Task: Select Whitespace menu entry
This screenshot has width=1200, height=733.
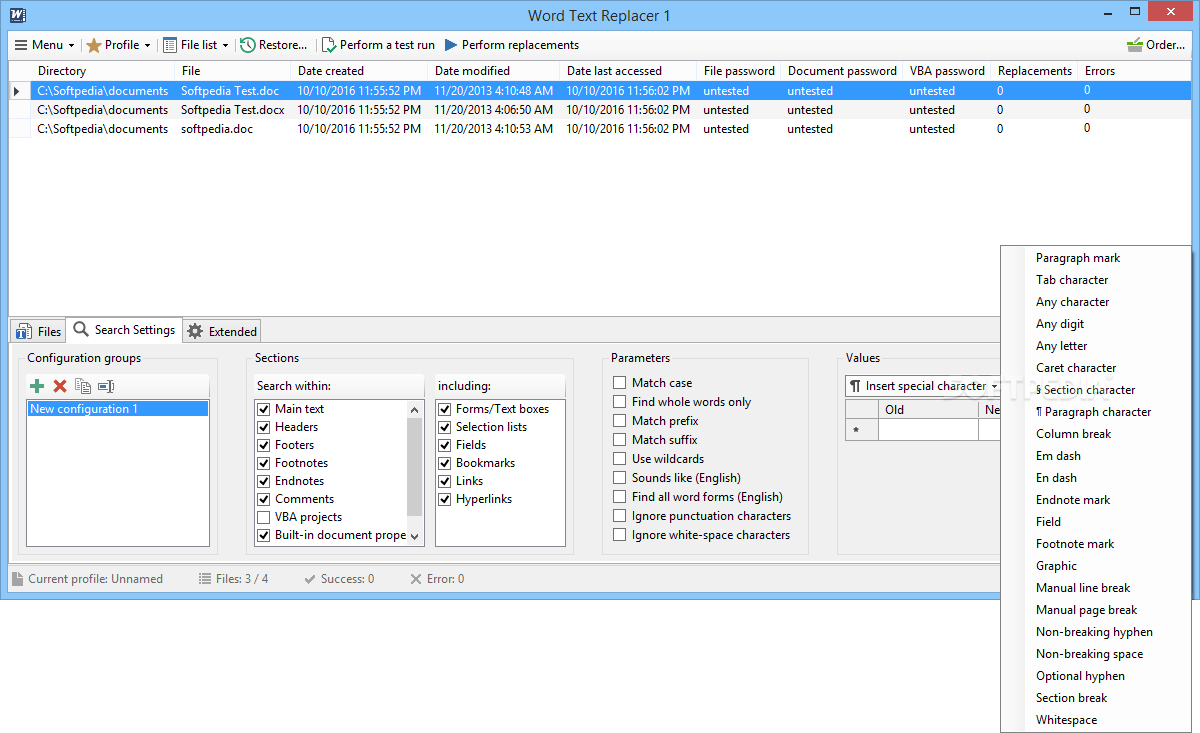Action: click(x=1066, y=720)
